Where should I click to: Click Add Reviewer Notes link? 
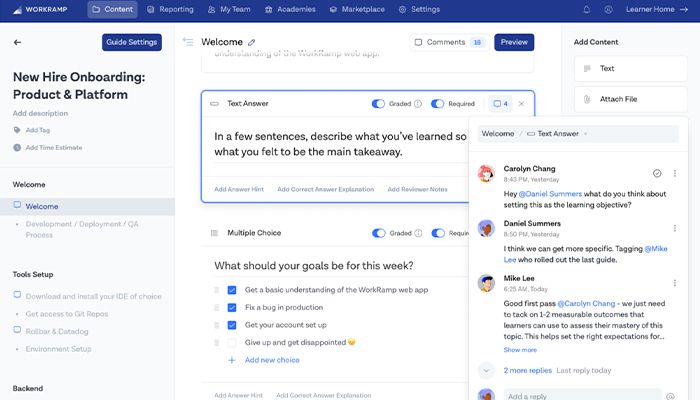click(417, 189)
